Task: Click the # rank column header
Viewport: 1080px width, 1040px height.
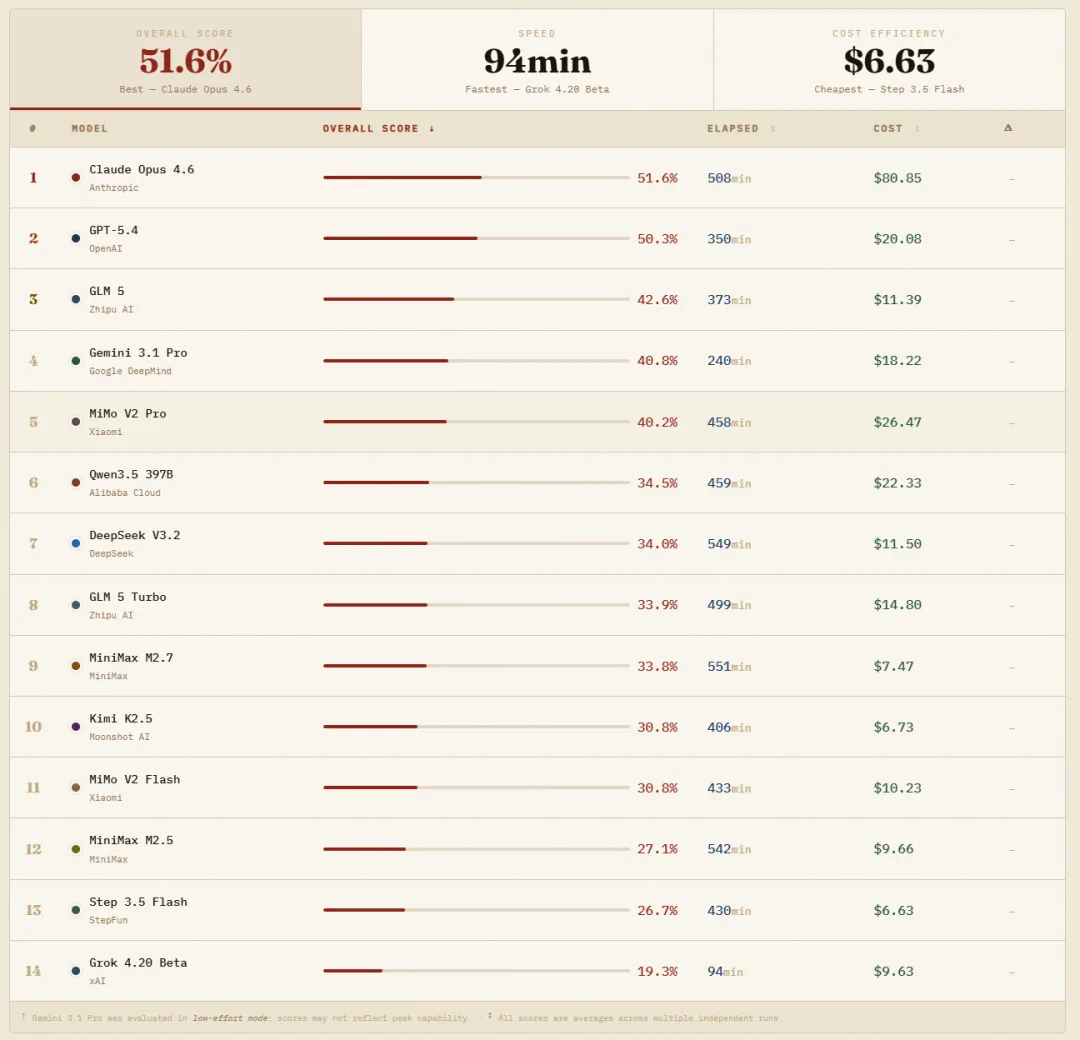Action: [x=32, y=129]
